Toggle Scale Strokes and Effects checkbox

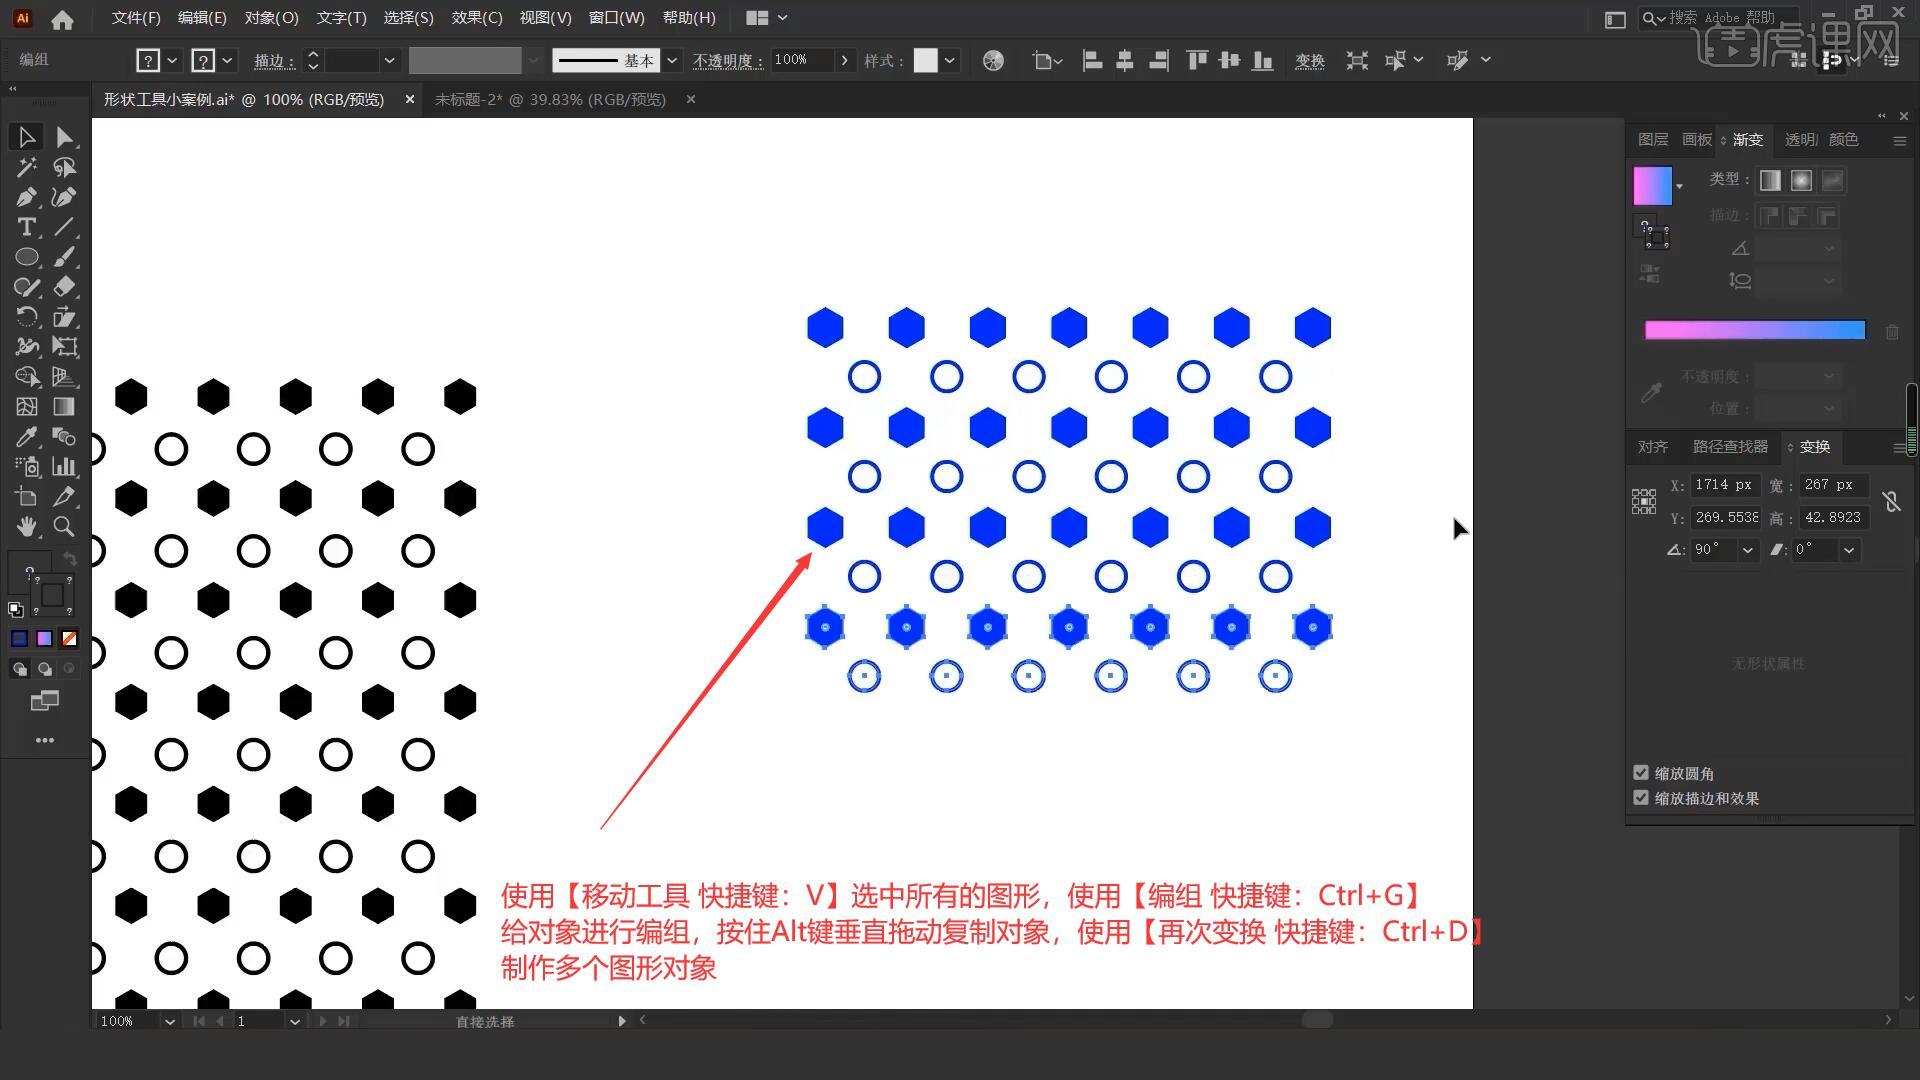[x=1641, y=798]
